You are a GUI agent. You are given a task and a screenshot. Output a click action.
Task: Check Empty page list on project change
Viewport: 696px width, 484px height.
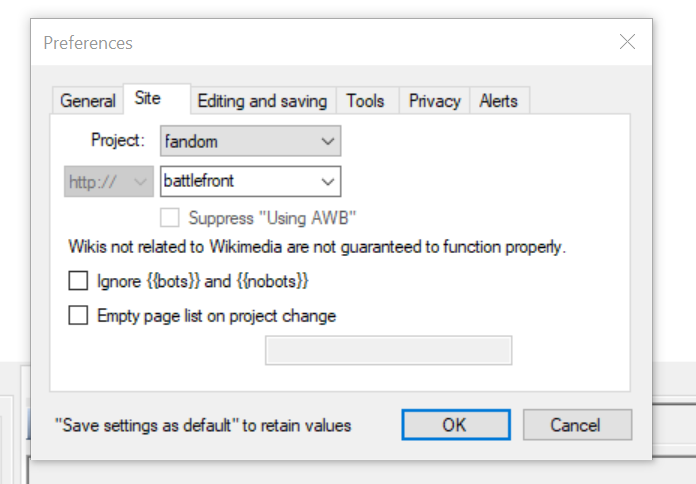click(x=78, y=316)
